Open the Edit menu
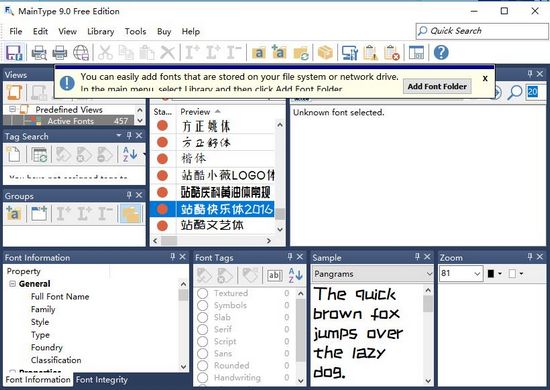 pos(40,32)
